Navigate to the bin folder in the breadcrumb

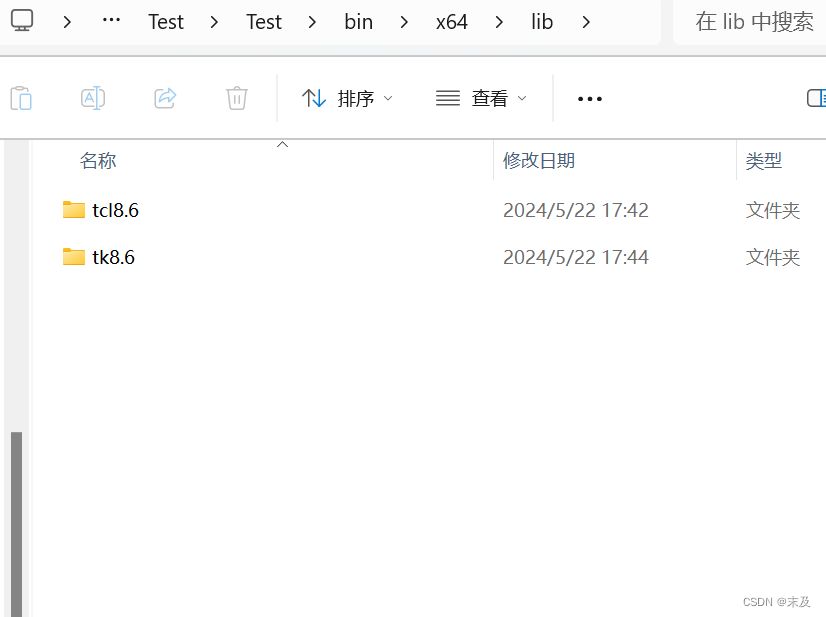click(358, 21)
